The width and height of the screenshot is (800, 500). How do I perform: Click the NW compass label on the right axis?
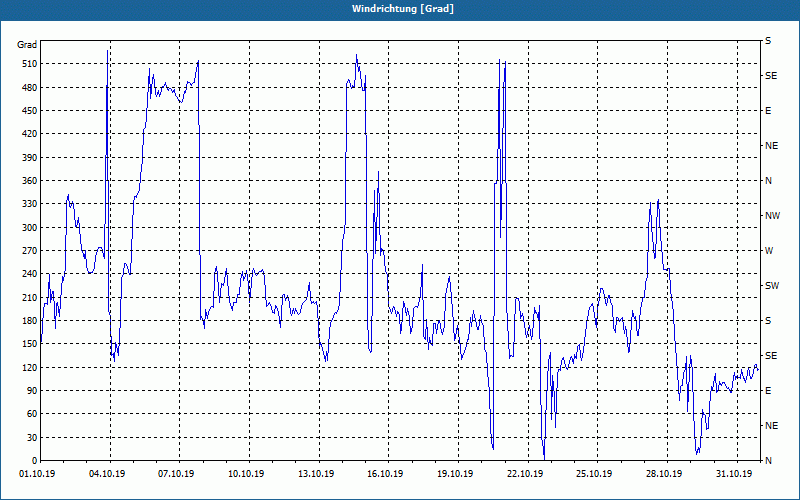click(x=772, y=216)
